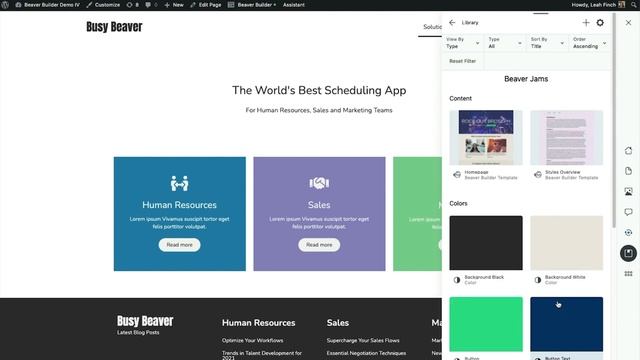Click Assistant in the admin bar

click(x=293, y=5)
